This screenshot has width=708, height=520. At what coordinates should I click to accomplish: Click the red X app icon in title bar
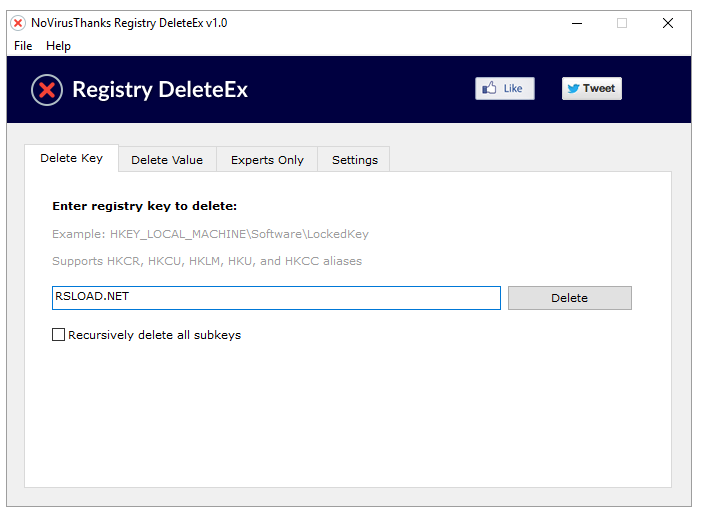(x=18, y=23)
